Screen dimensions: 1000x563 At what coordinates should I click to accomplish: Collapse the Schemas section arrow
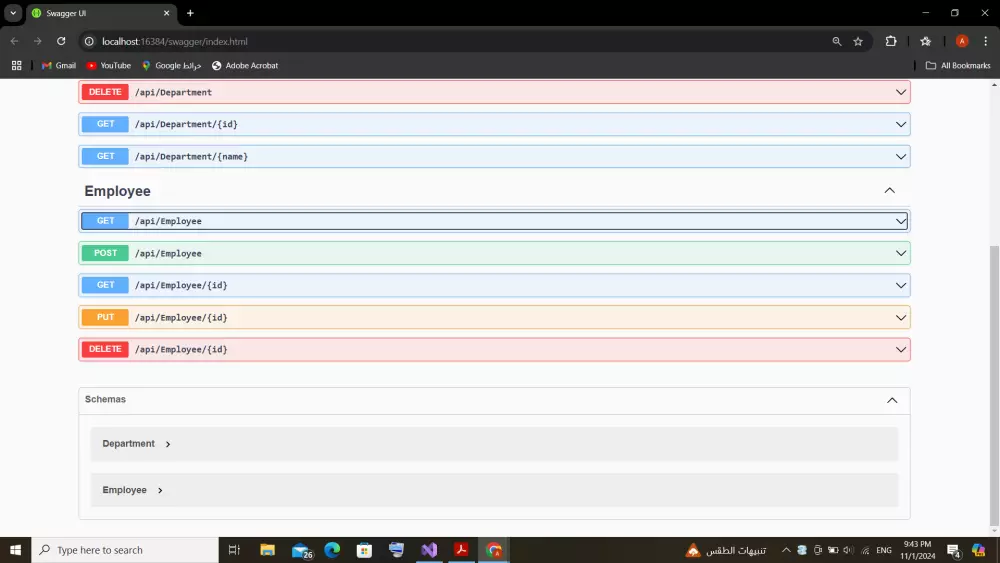[892, 400]
